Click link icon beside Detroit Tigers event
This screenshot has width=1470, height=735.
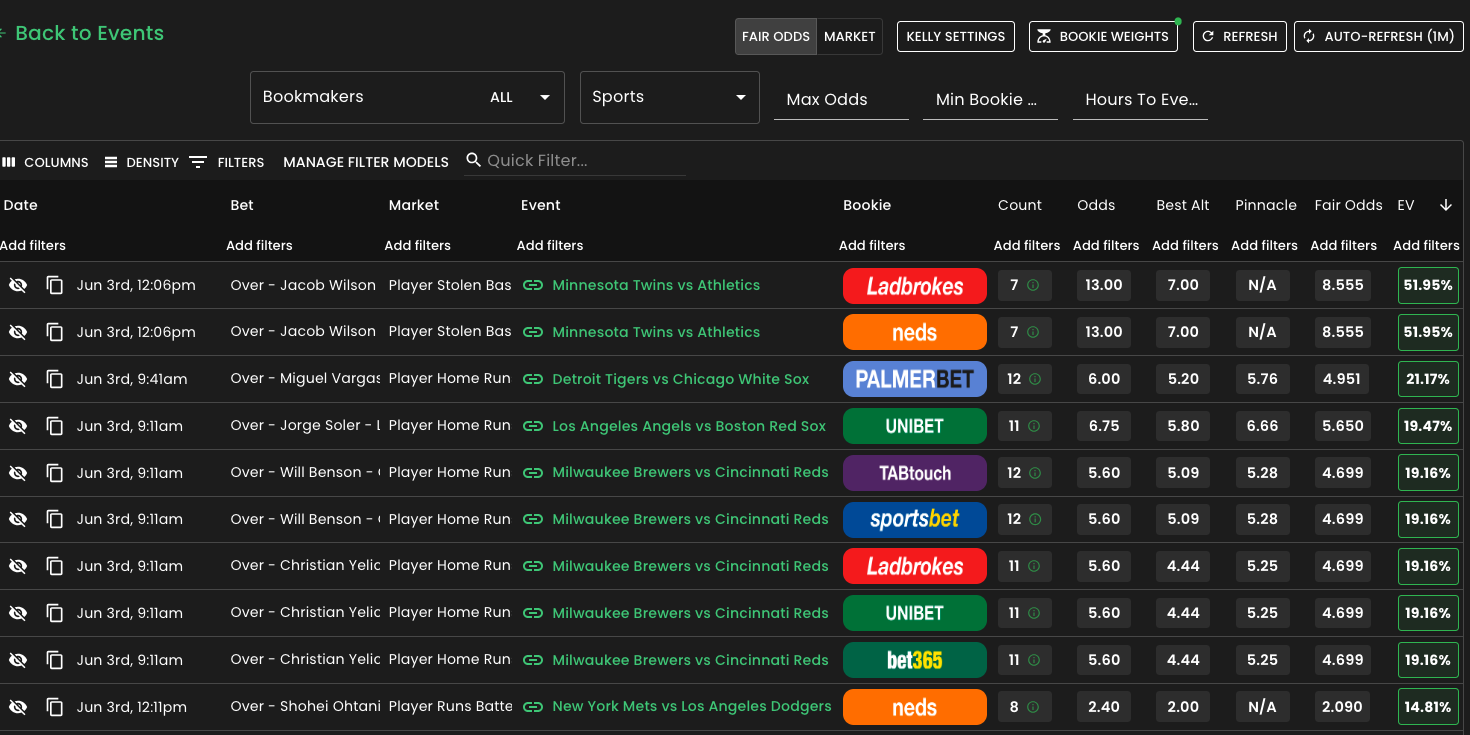533,379
